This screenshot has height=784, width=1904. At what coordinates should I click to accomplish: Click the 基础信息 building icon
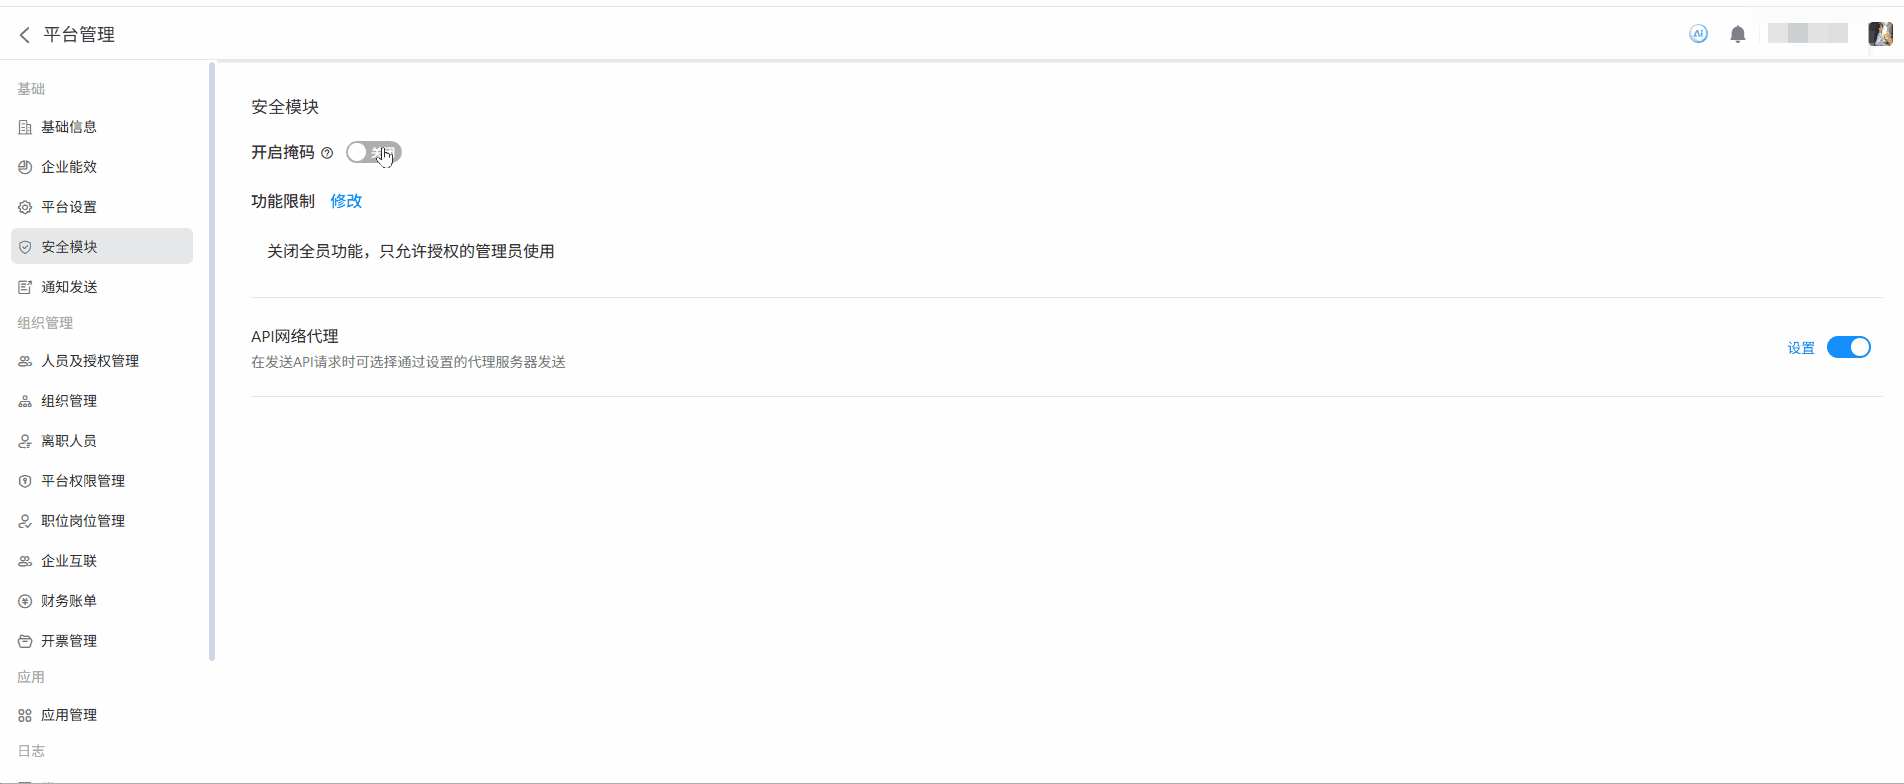tap(25, 127)
